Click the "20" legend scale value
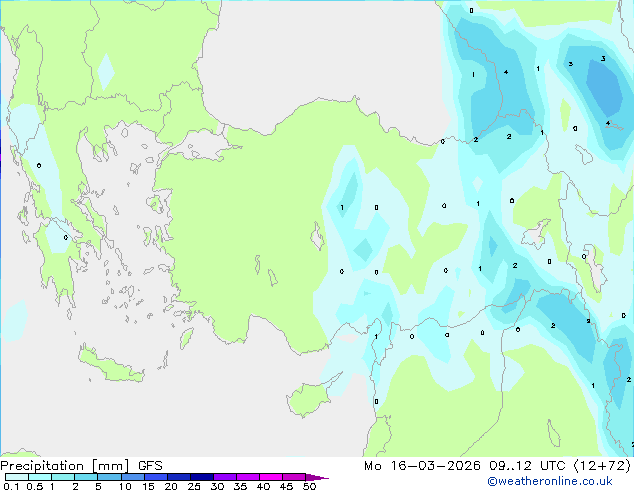The width and height of the screenshot is (634, 490). tap(171, 486)
